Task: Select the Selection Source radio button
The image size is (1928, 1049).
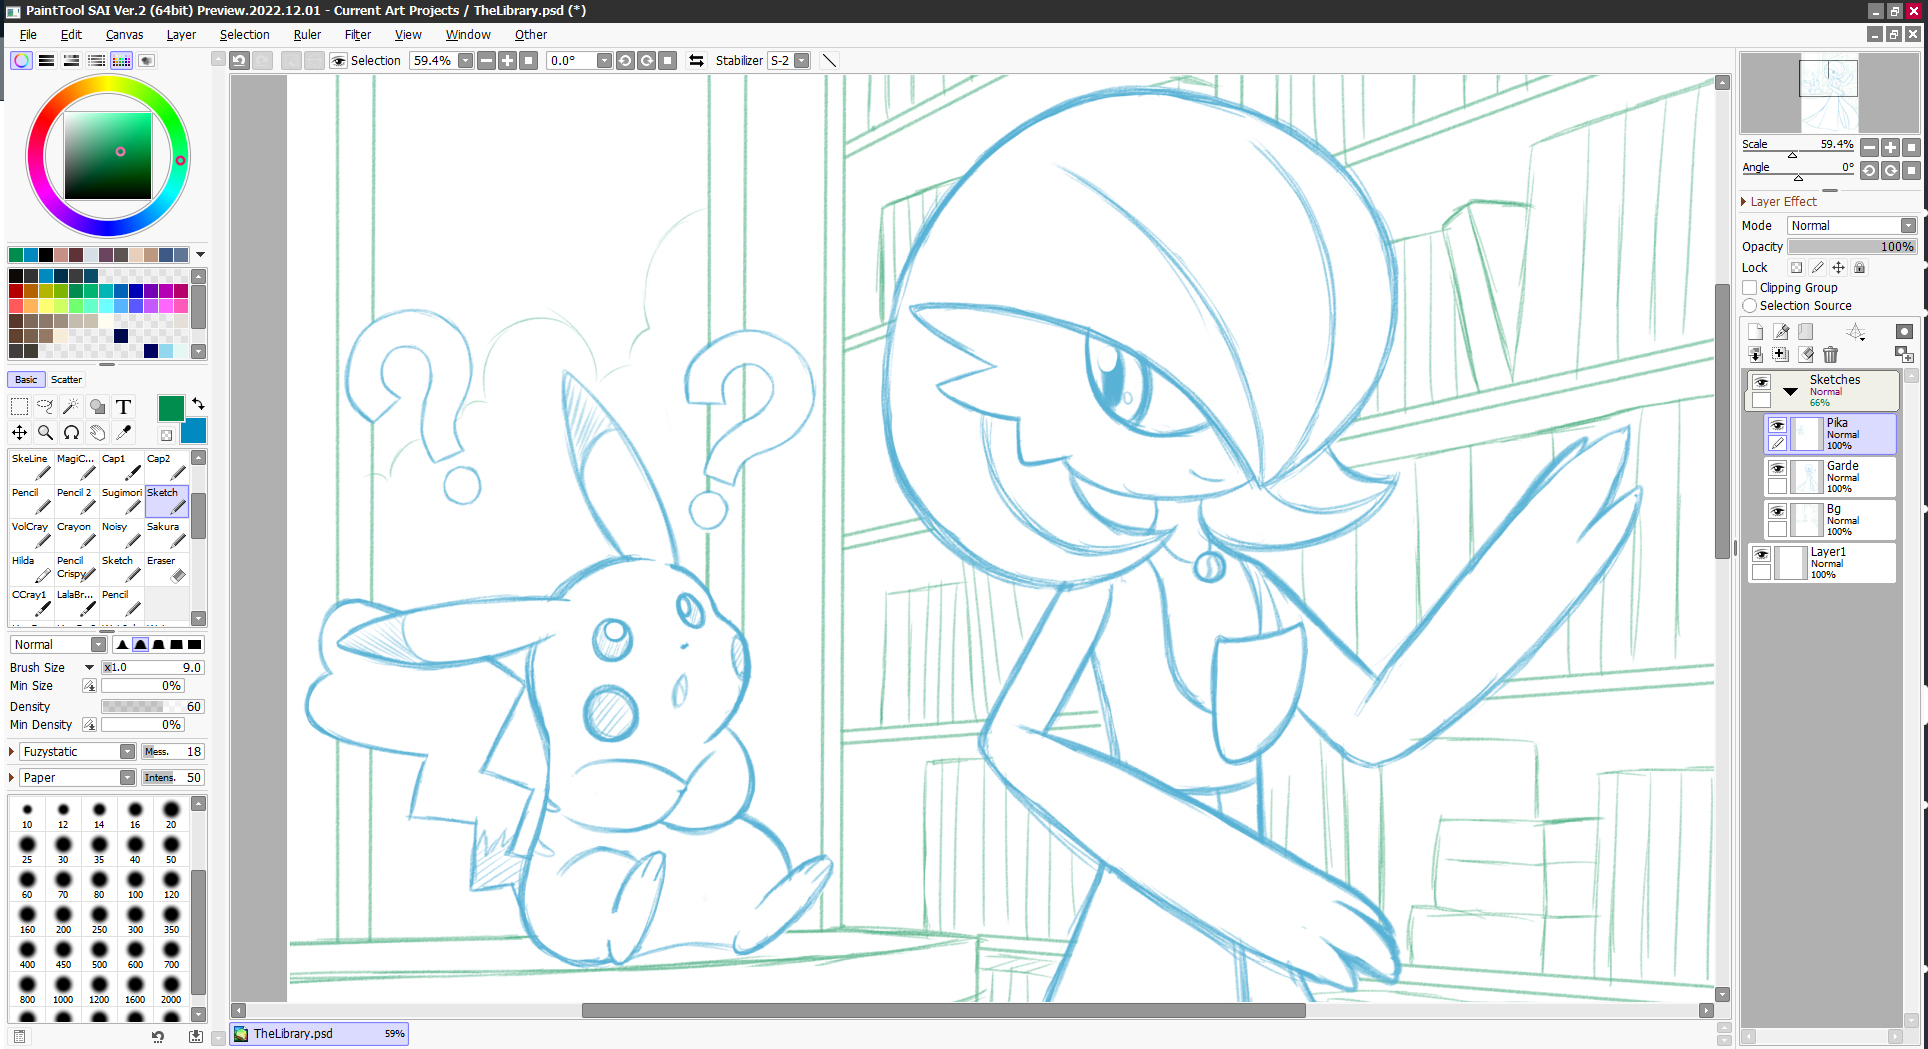Action: 1750,305
